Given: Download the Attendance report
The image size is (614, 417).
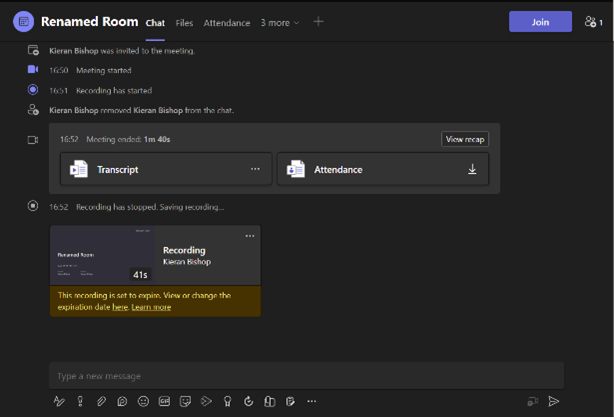Looking at the screenshot, I should (x=472, y=169).
